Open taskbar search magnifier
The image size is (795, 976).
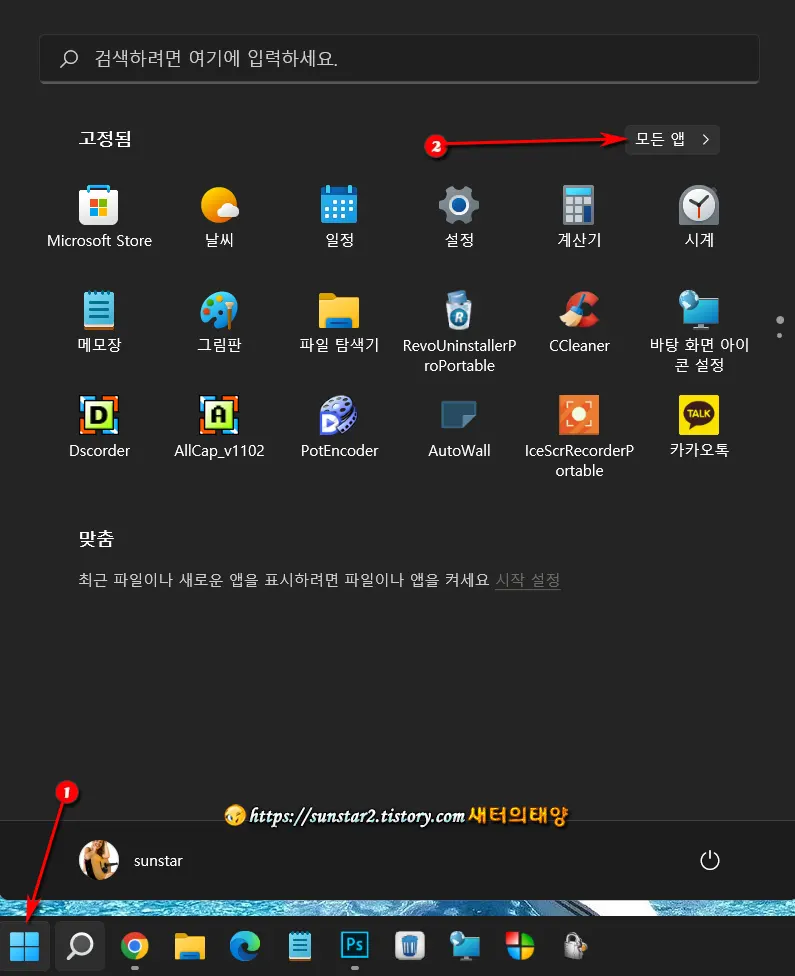tap(80, 946)
